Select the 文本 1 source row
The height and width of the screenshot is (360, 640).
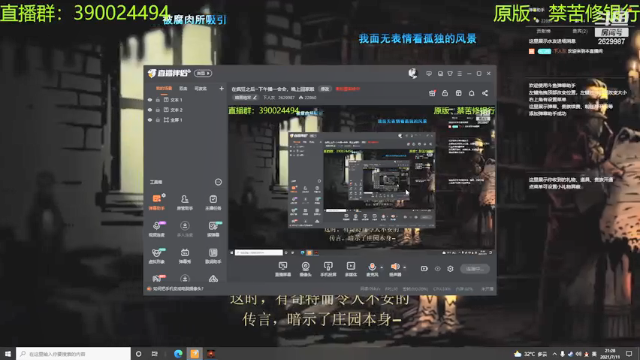click(185, 100)
